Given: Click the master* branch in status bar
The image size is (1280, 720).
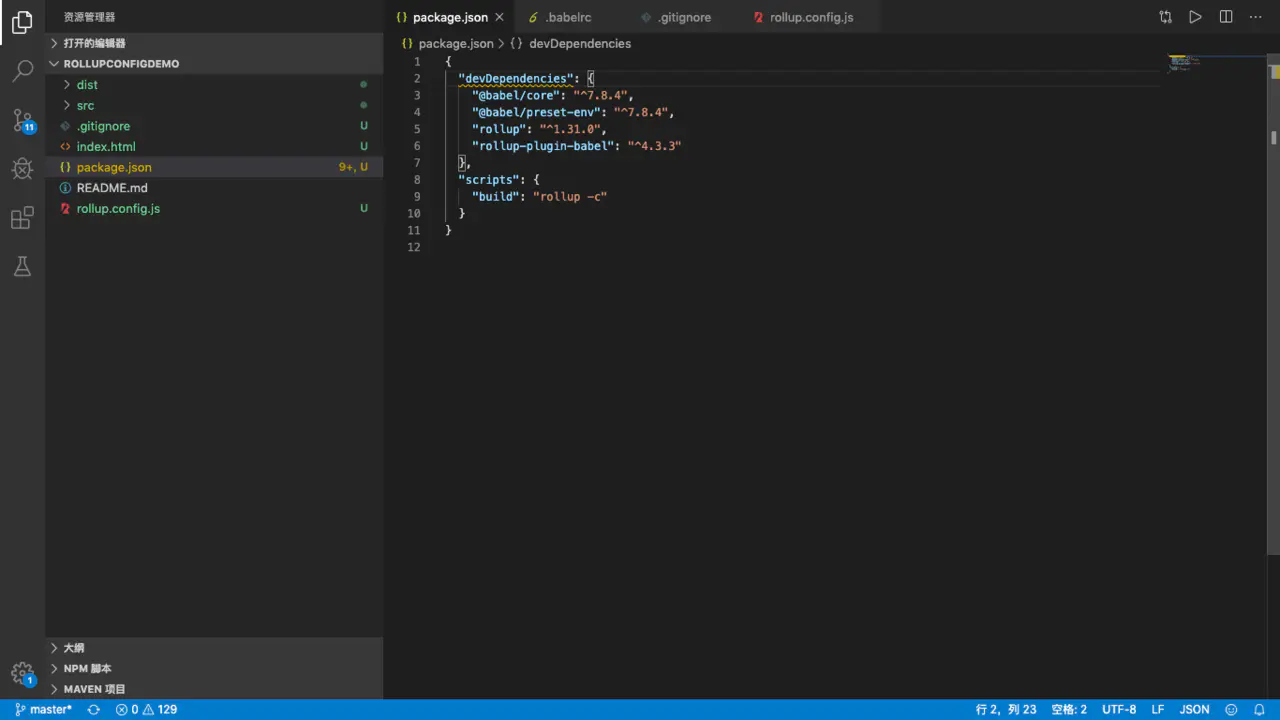Looking at the screenshot, I should tap(43, 709).
